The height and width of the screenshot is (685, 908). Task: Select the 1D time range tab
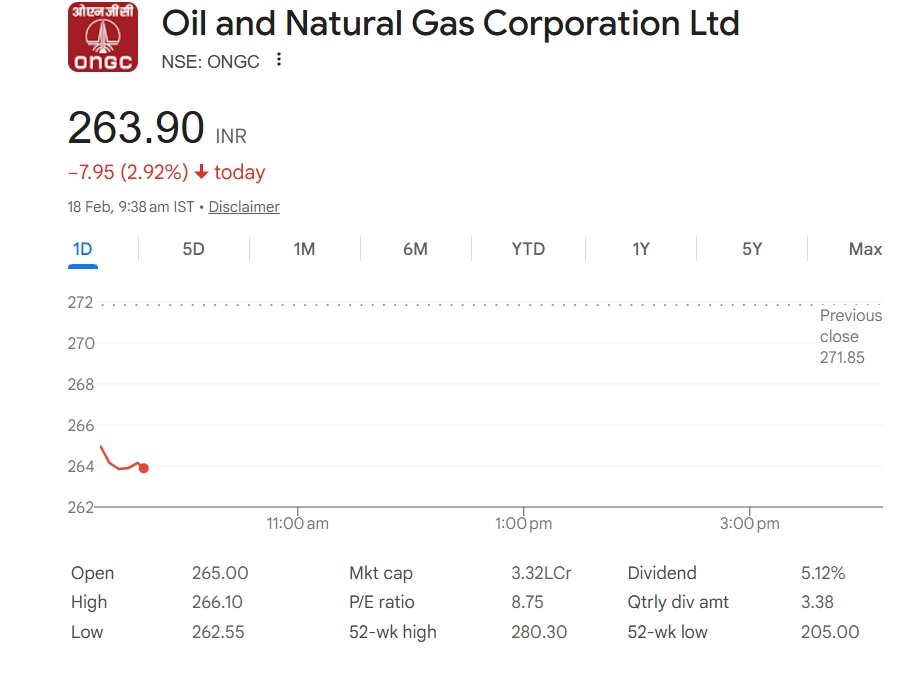[83, 249]
